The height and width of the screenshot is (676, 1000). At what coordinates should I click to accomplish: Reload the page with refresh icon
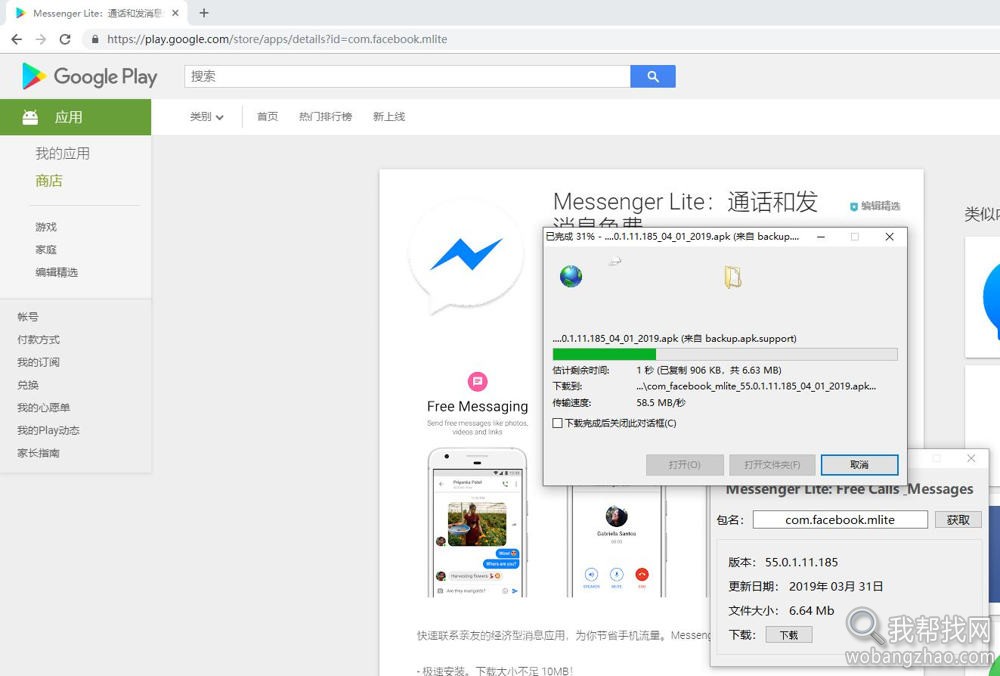click(65, 39)
